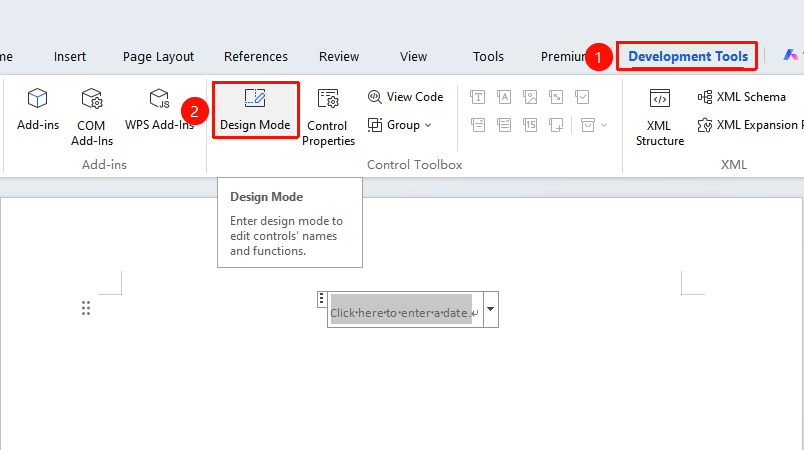Open the Review tab
The height and width of the screenshot is (450, 804).
coord(339,56)
